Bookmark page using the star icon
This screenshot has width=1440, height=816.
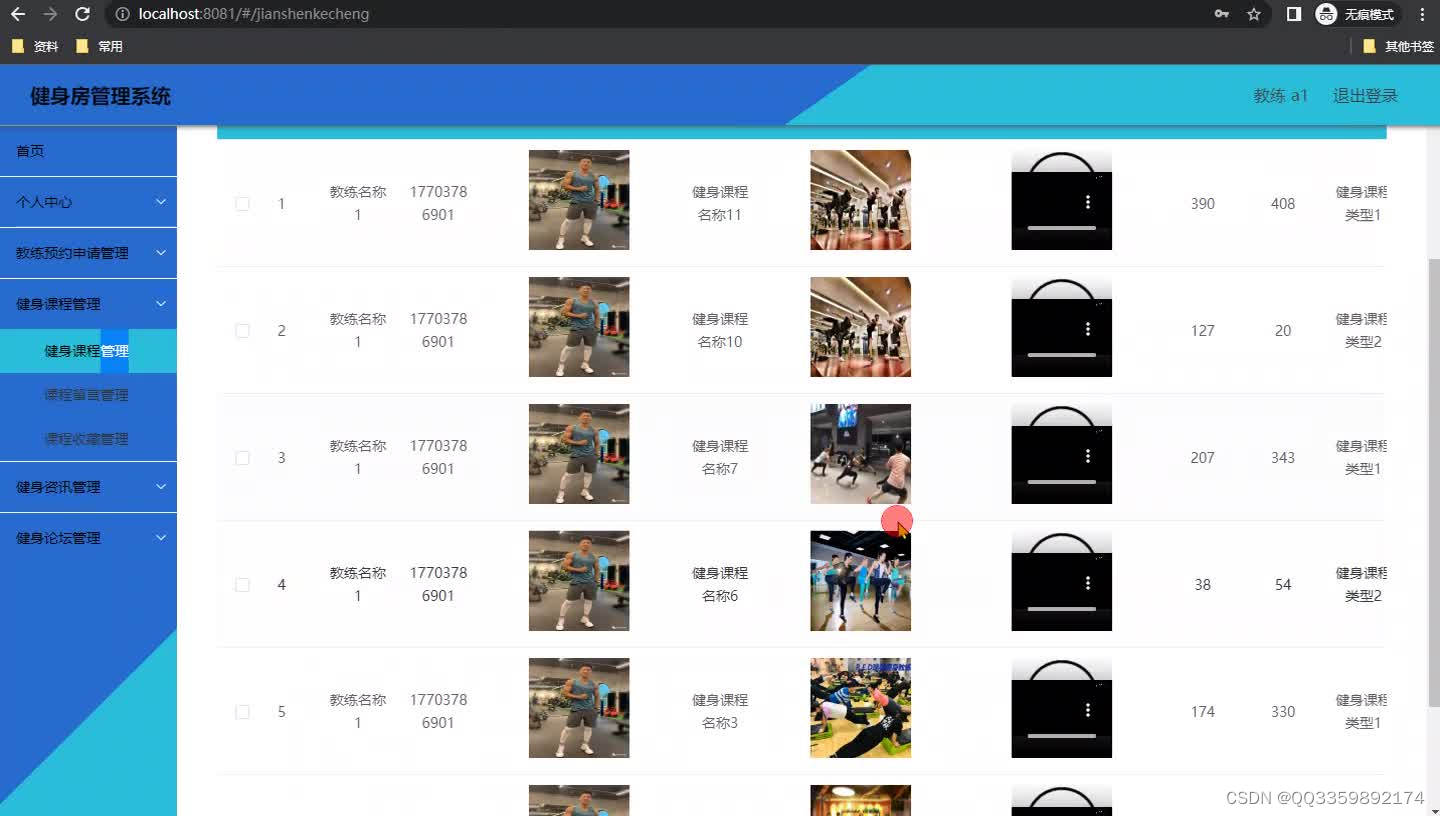[1254, 14]
